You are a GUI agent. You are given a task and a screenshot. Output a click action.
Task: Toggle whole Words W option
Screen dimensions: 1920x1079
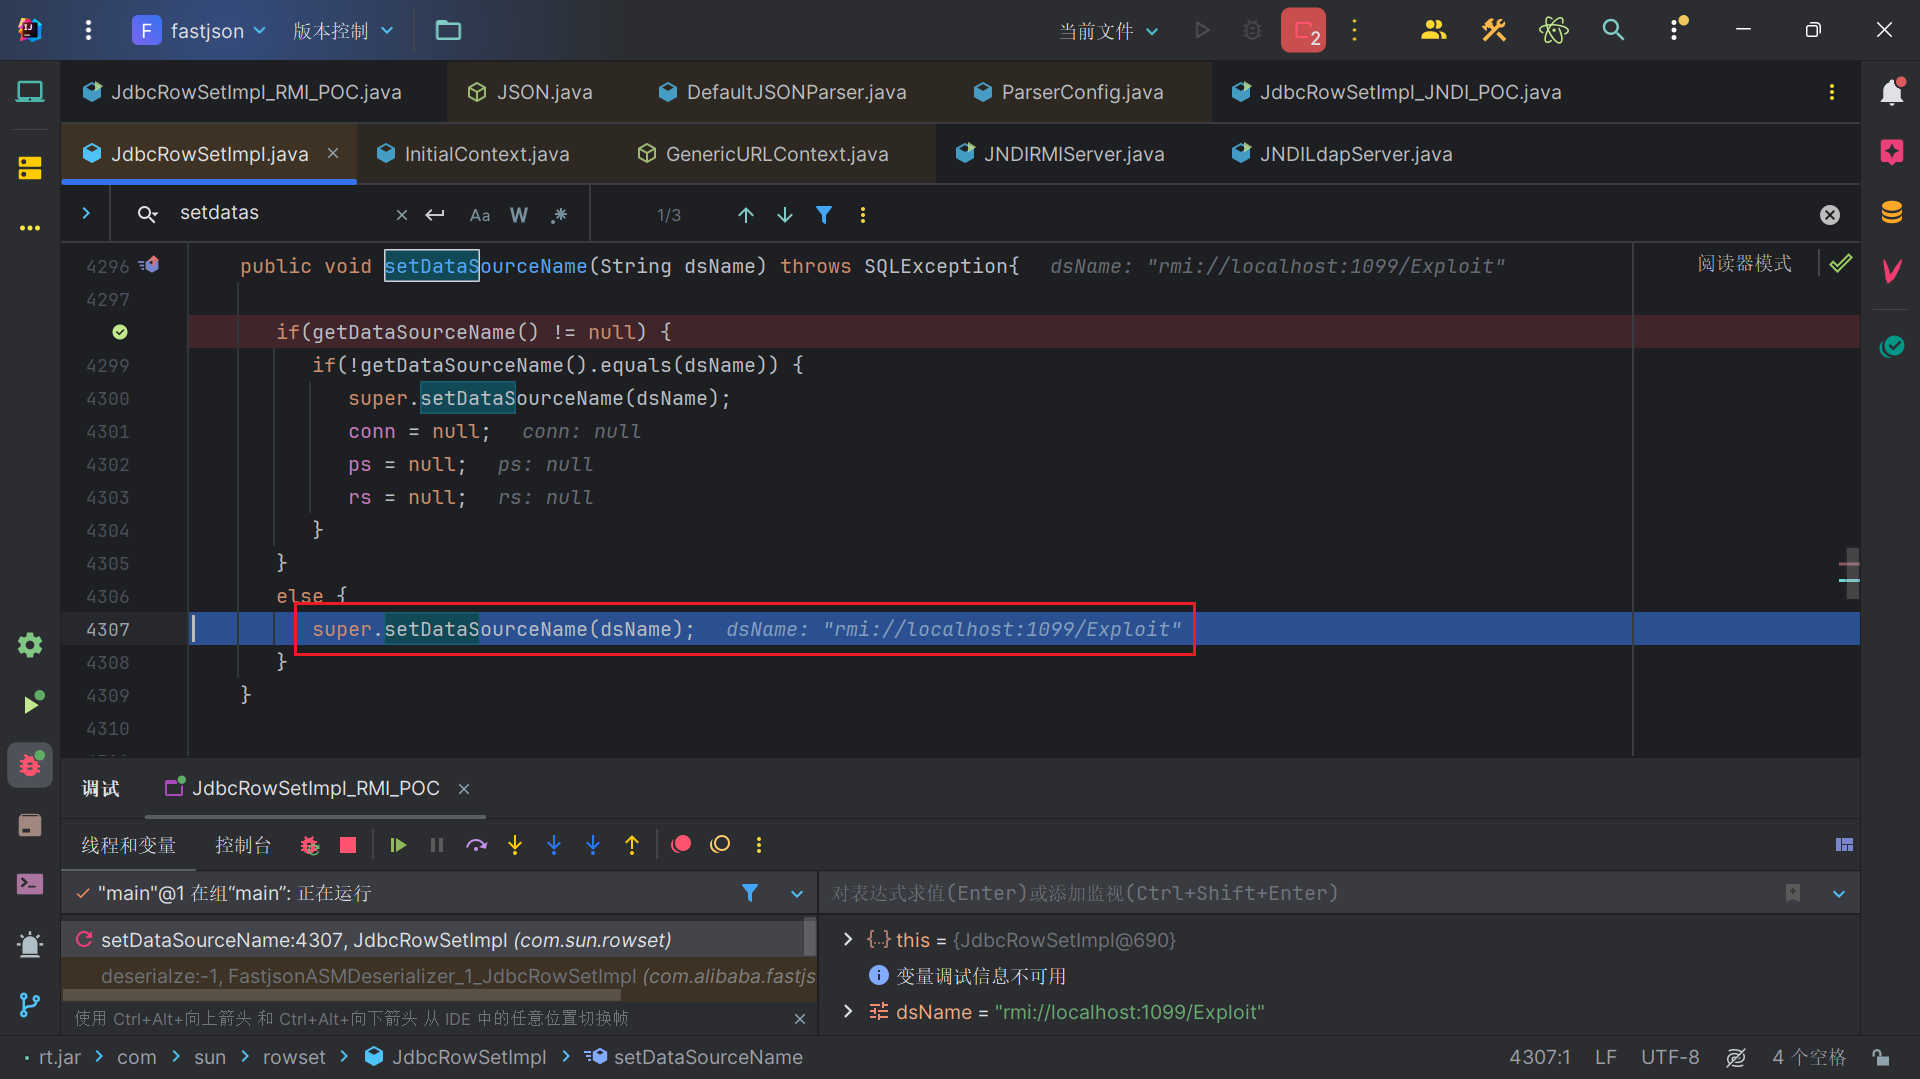pyautogui.click(x=519, y=215)
